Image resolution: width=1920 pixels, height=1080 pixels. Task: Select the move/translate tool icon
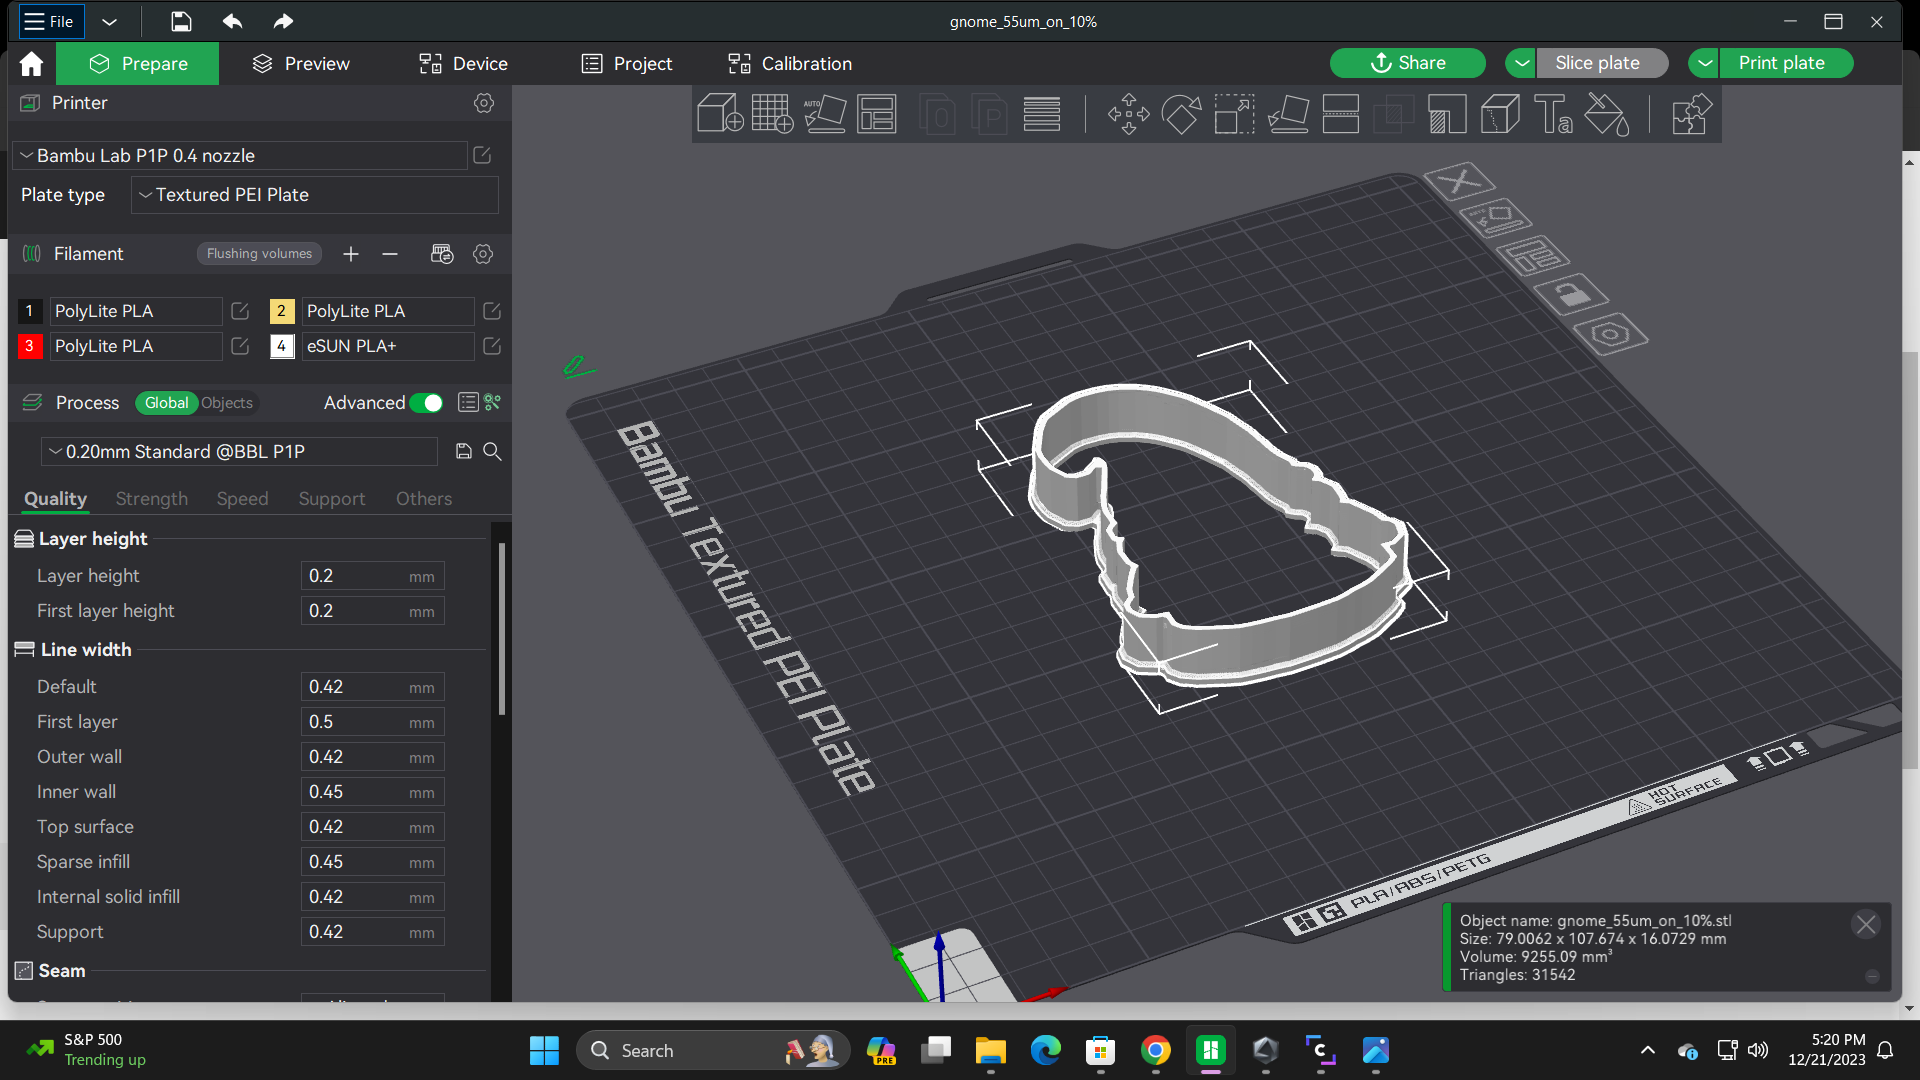point(1129,116)
